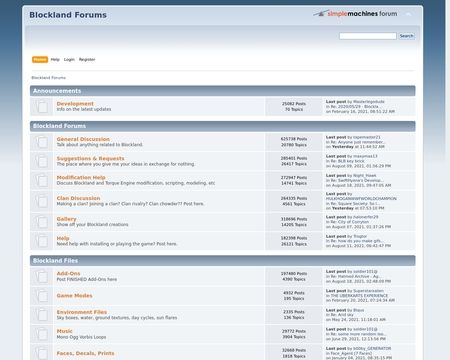
Task: Open poster profile Superstarxalien
Action: pyautogui.click(x=368, y=291)
